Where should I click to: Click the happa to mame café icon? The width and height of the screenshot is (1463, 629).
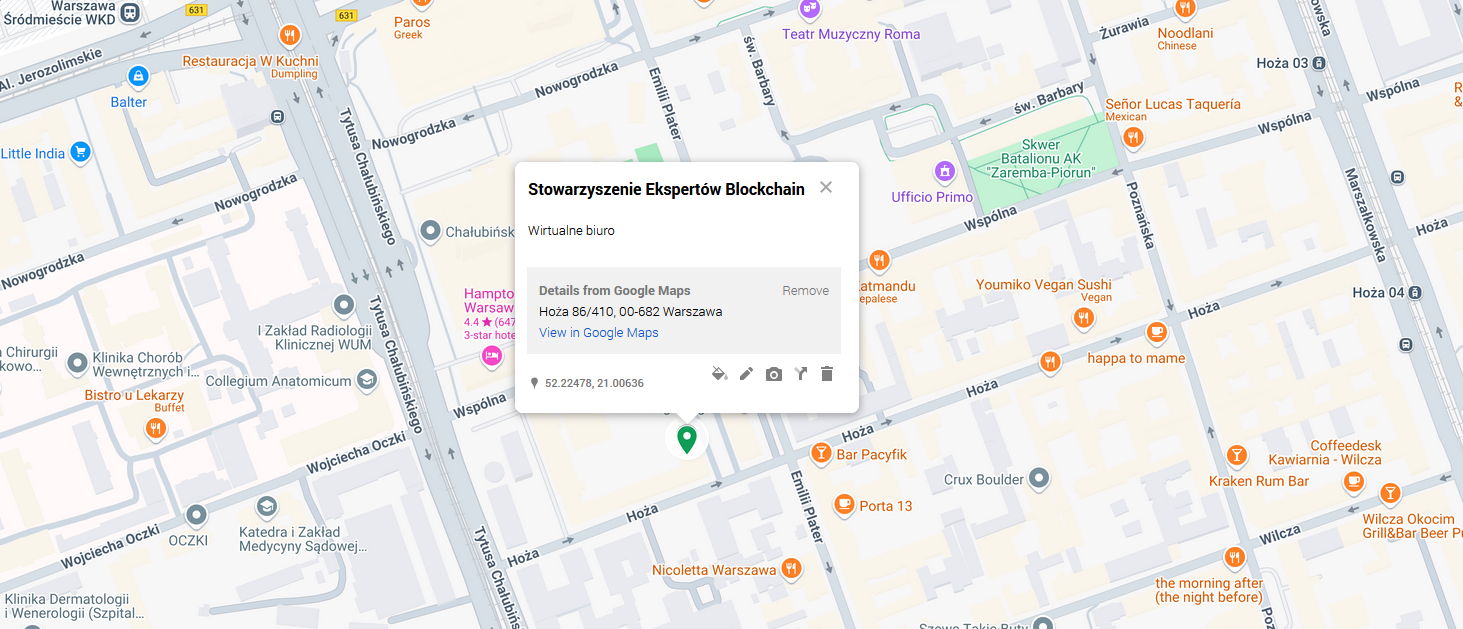pos(1157,331)
